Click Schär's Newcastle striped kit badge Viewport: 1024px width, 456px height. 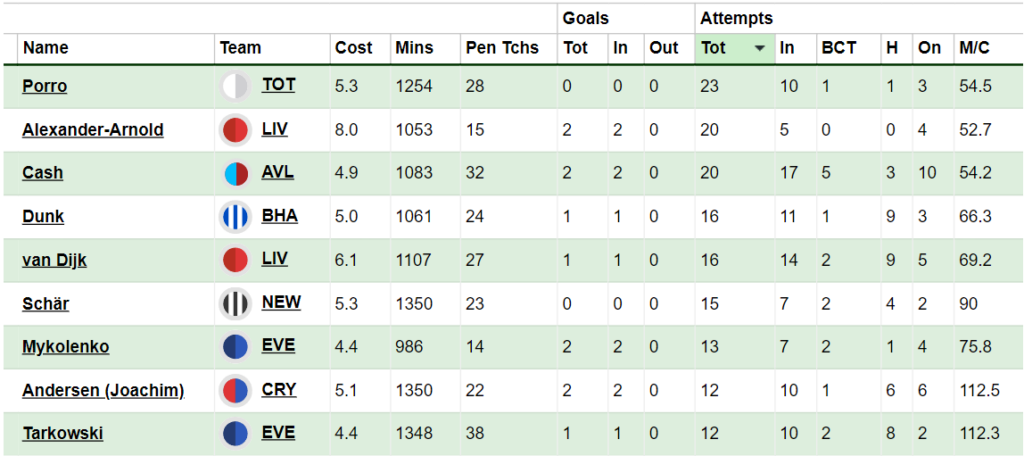(x=235, y=303)
